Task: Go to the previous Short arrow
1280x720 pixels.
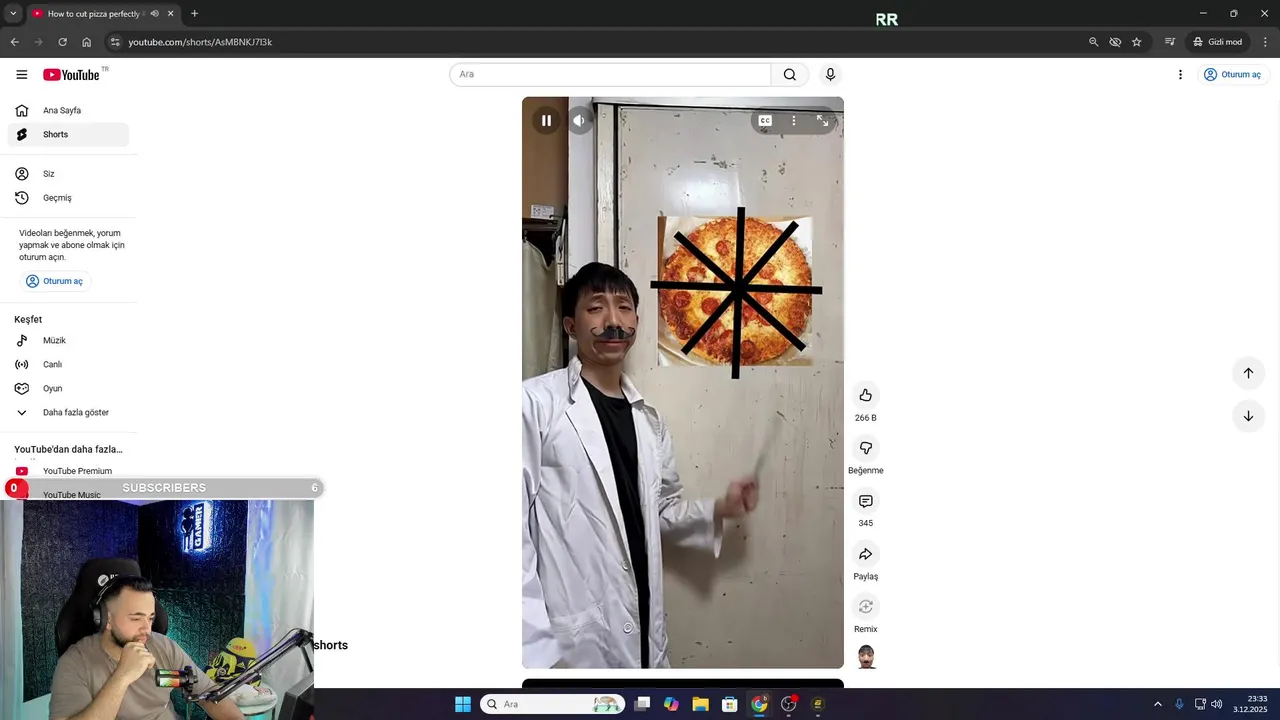Action: pyautogui.click(x=1248, y=373)
